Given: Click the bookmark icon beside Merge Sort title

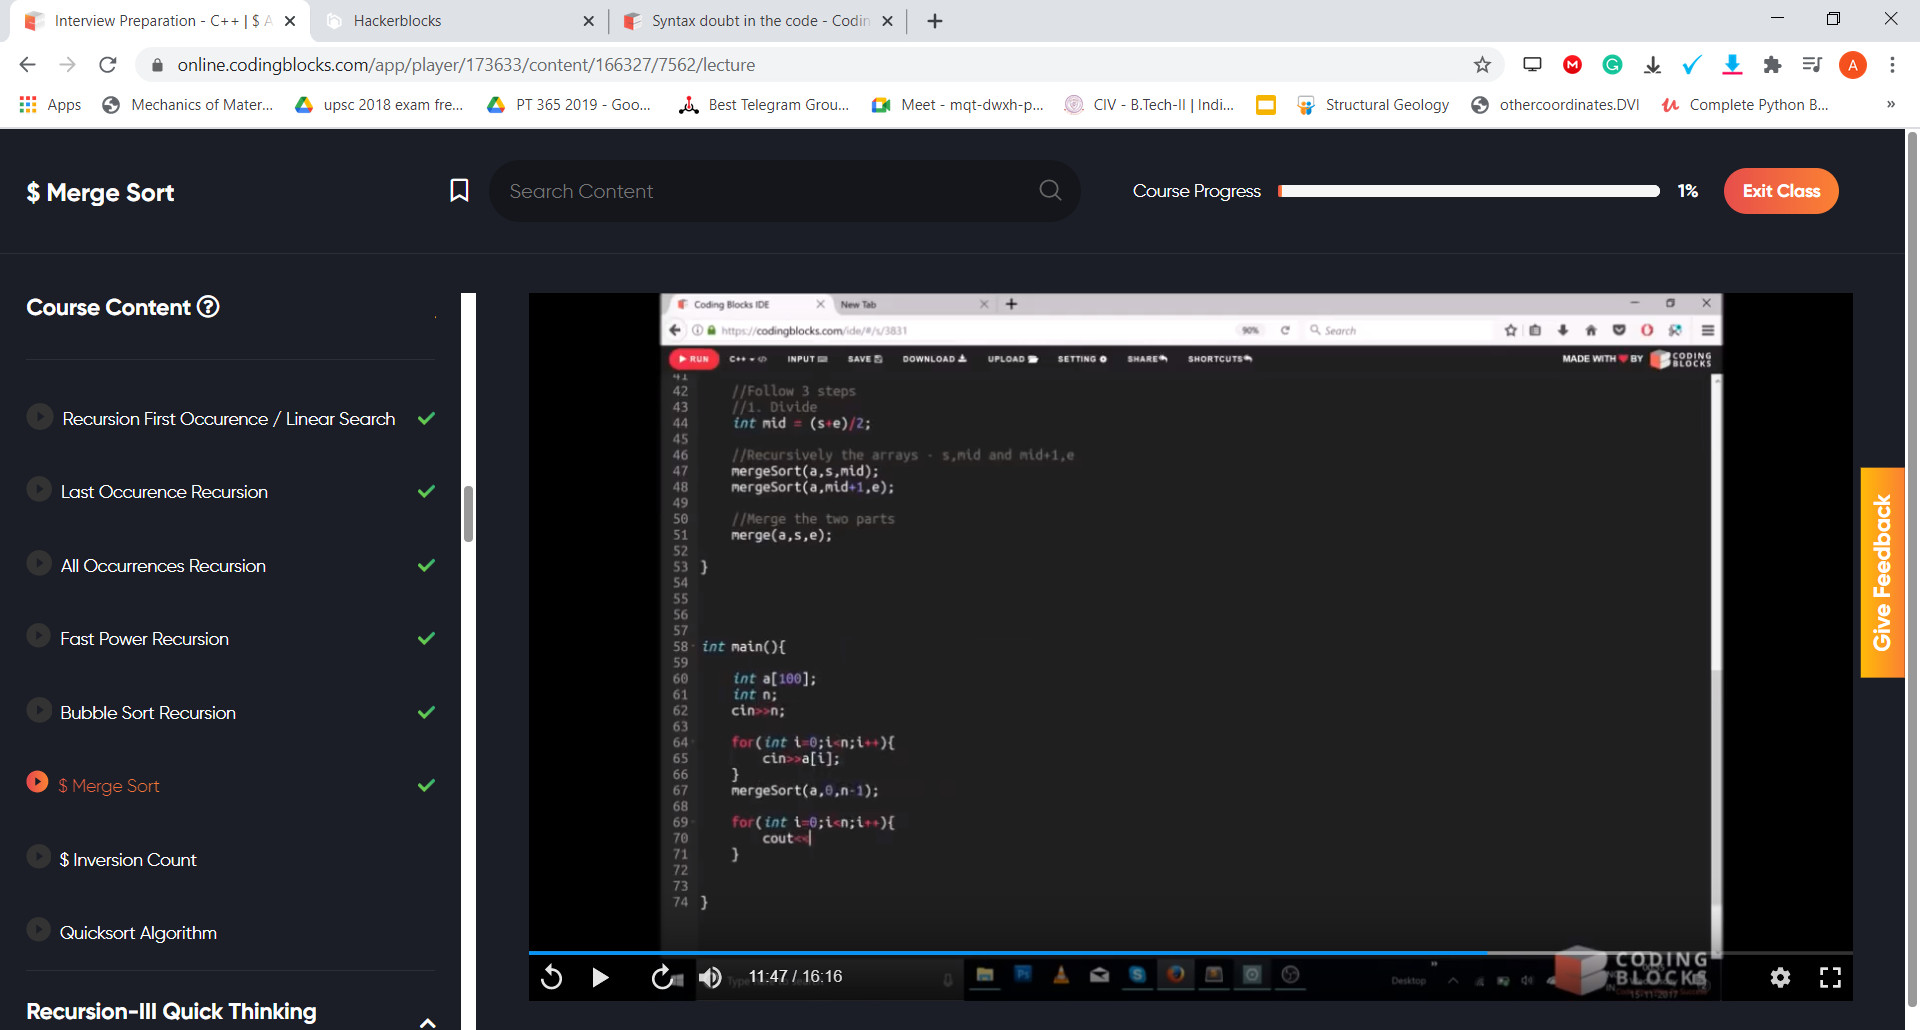Looking at the screenshot, I should coord(459,191).
